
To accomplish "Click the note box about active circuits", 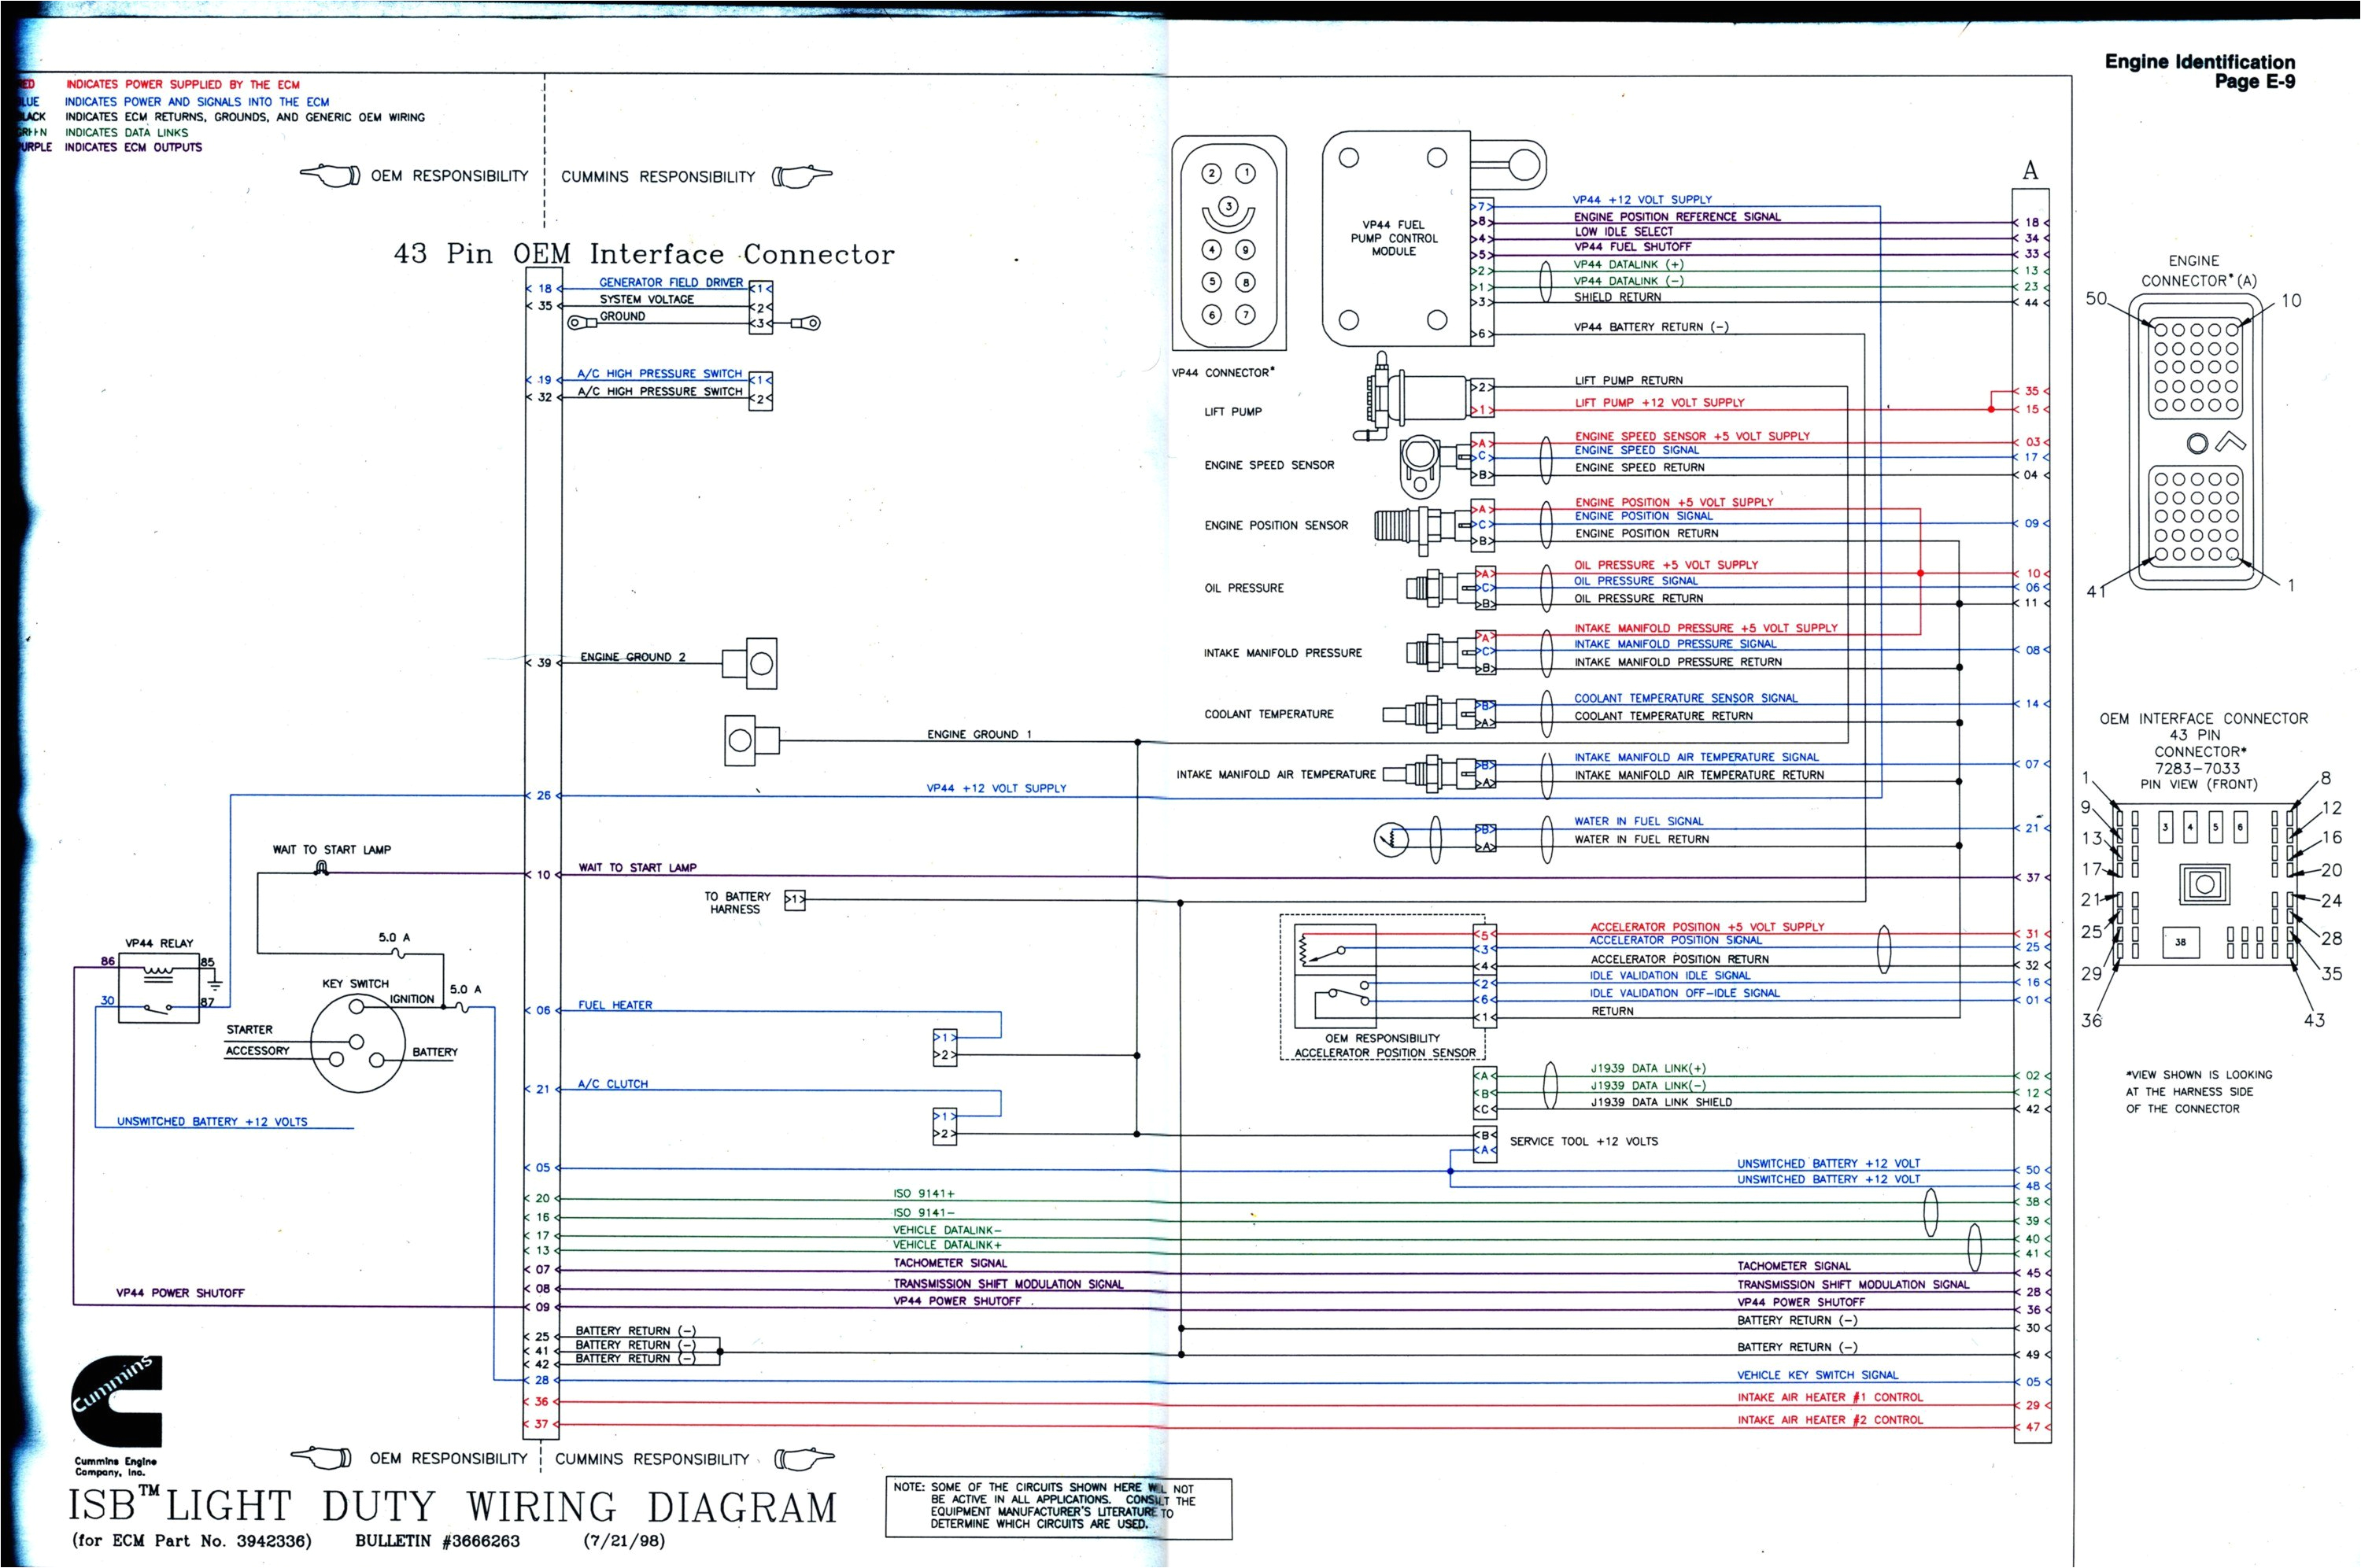I will click(x=1058, y=1508).
